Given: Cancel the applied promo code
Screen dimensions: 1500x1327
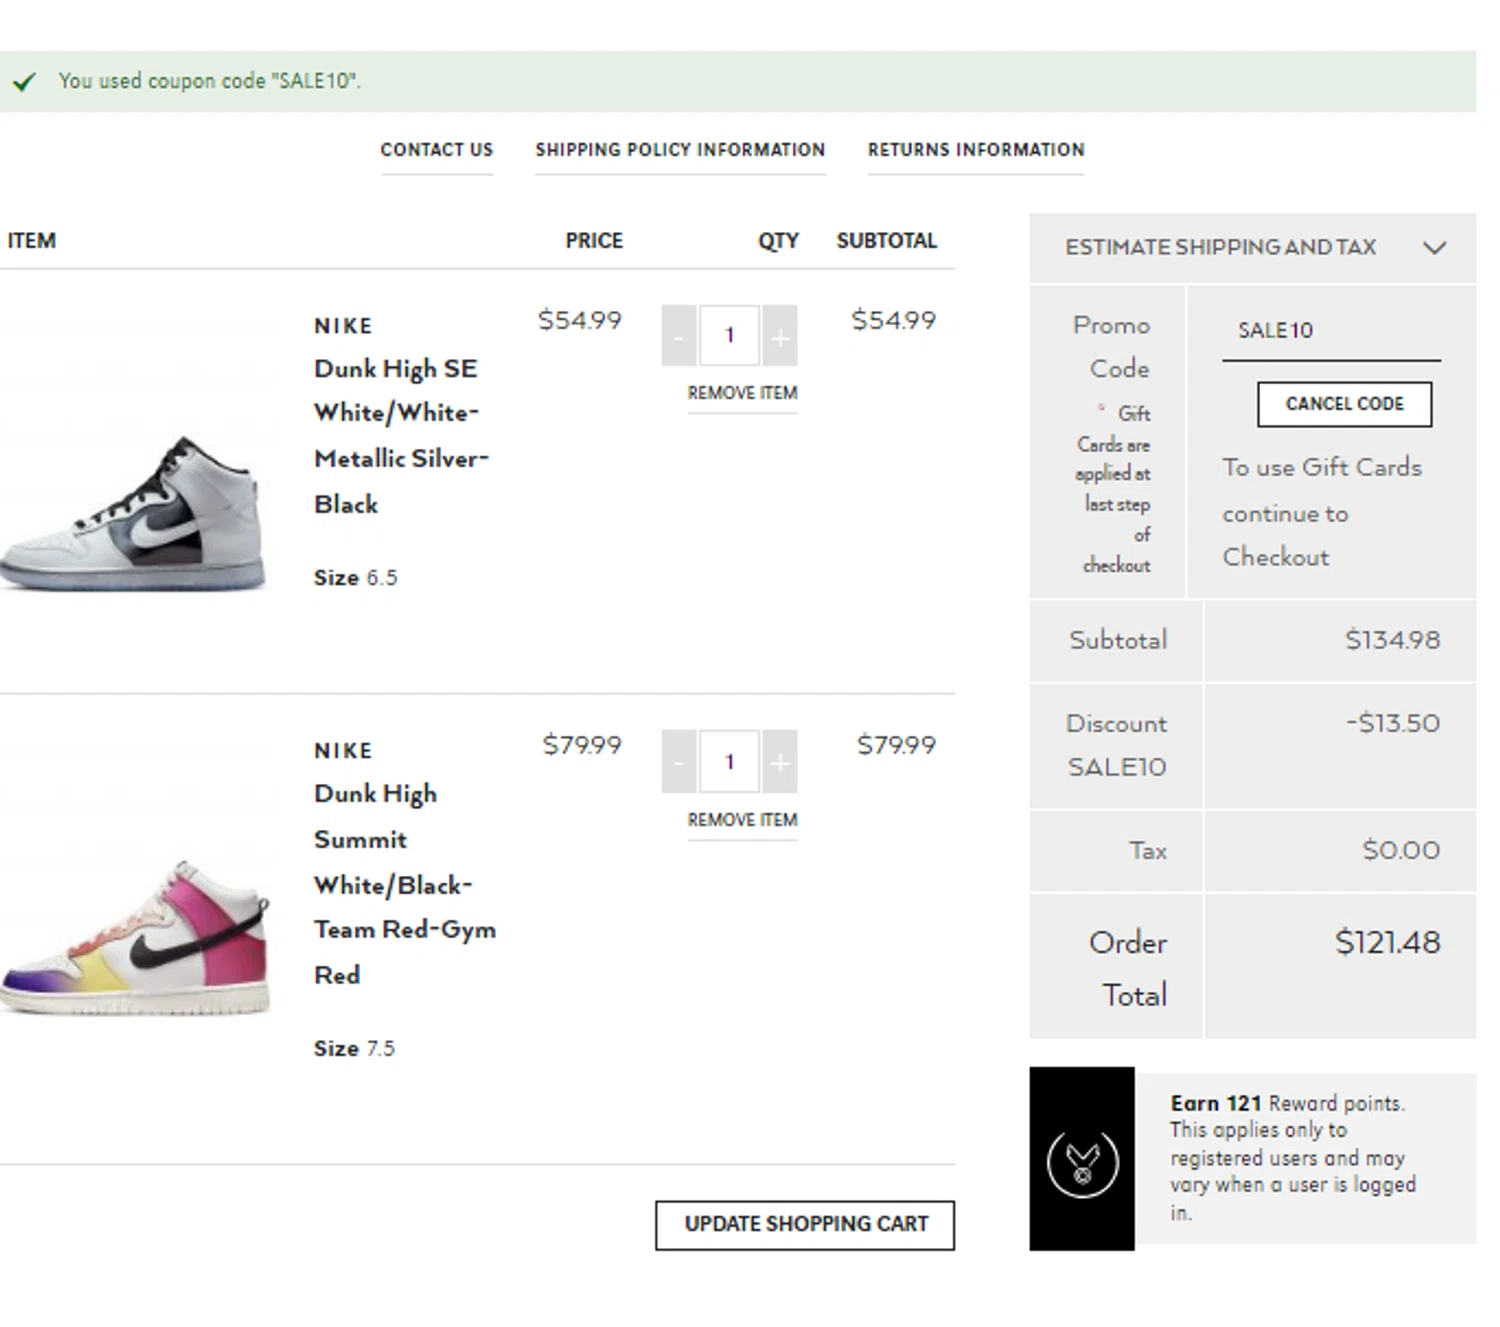Looking at the screenshot, I should 1344,404.
